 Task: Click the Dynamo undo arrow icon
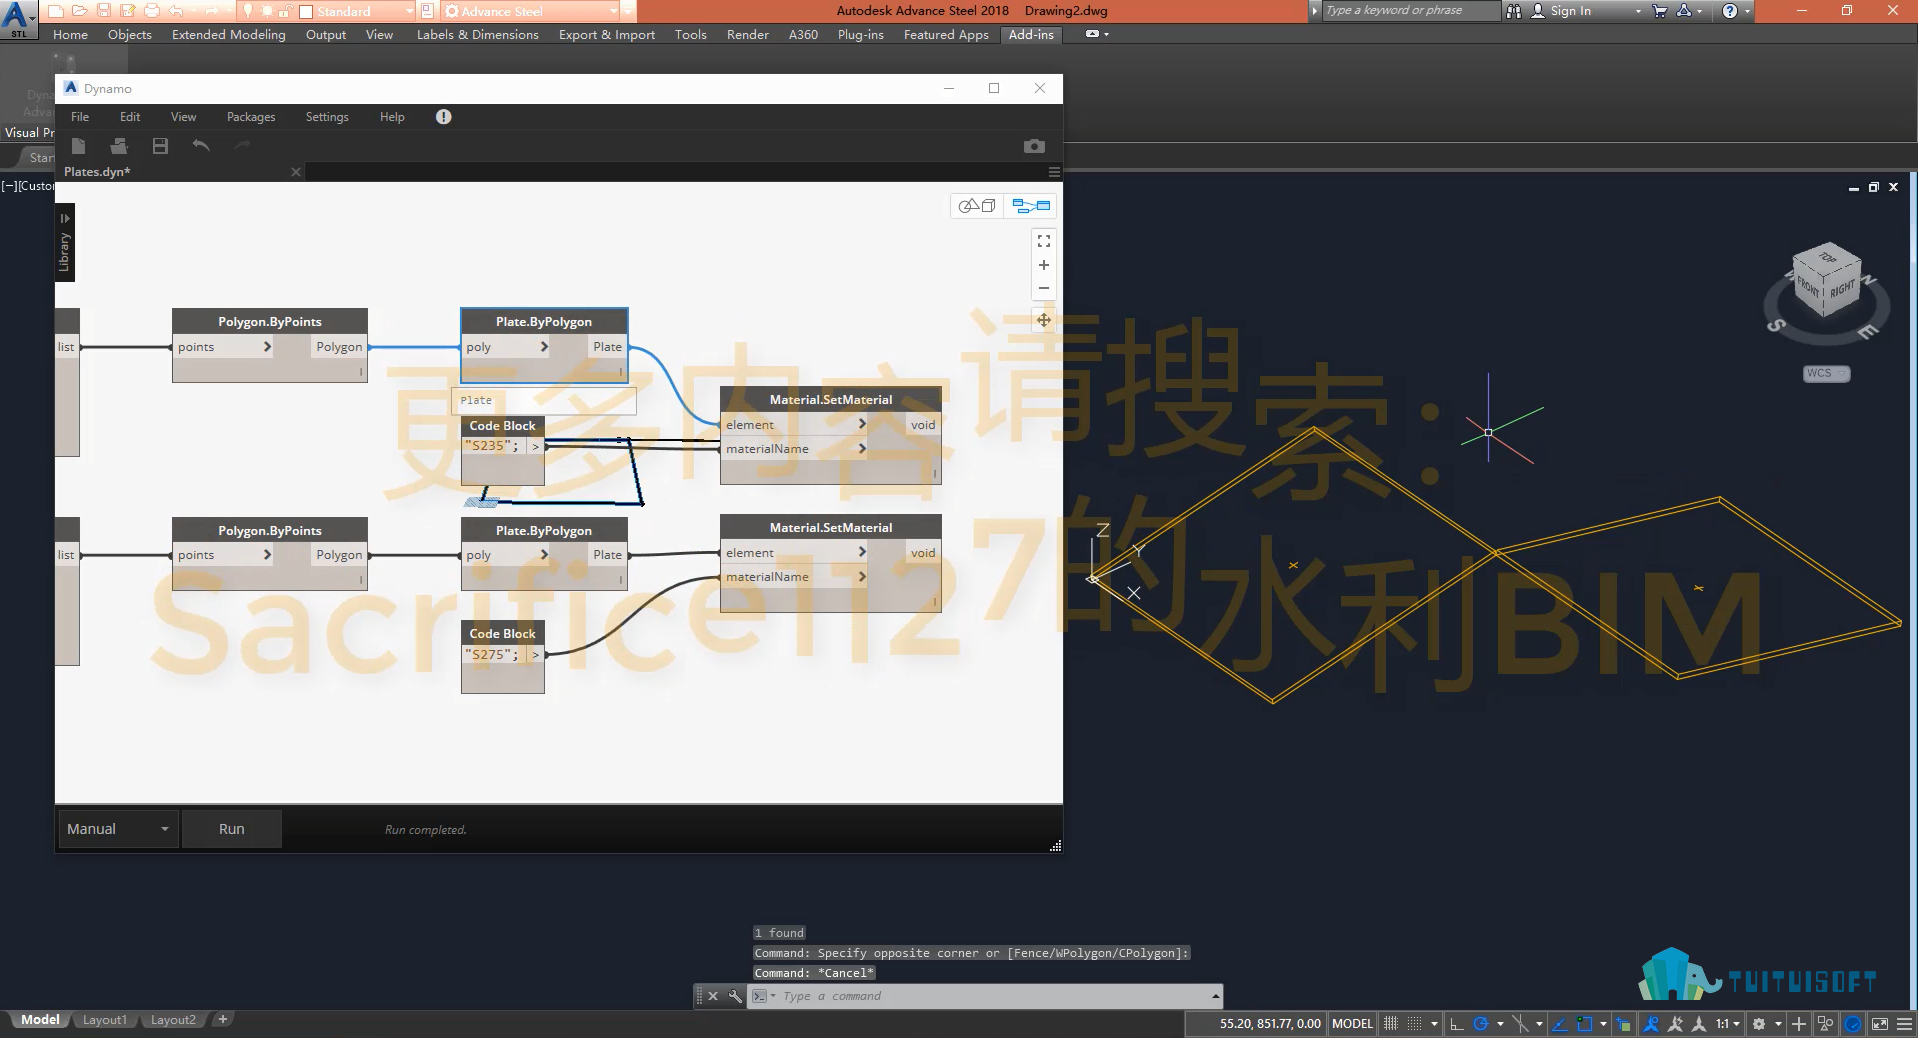pyautogui.click(x=201, y=146)
